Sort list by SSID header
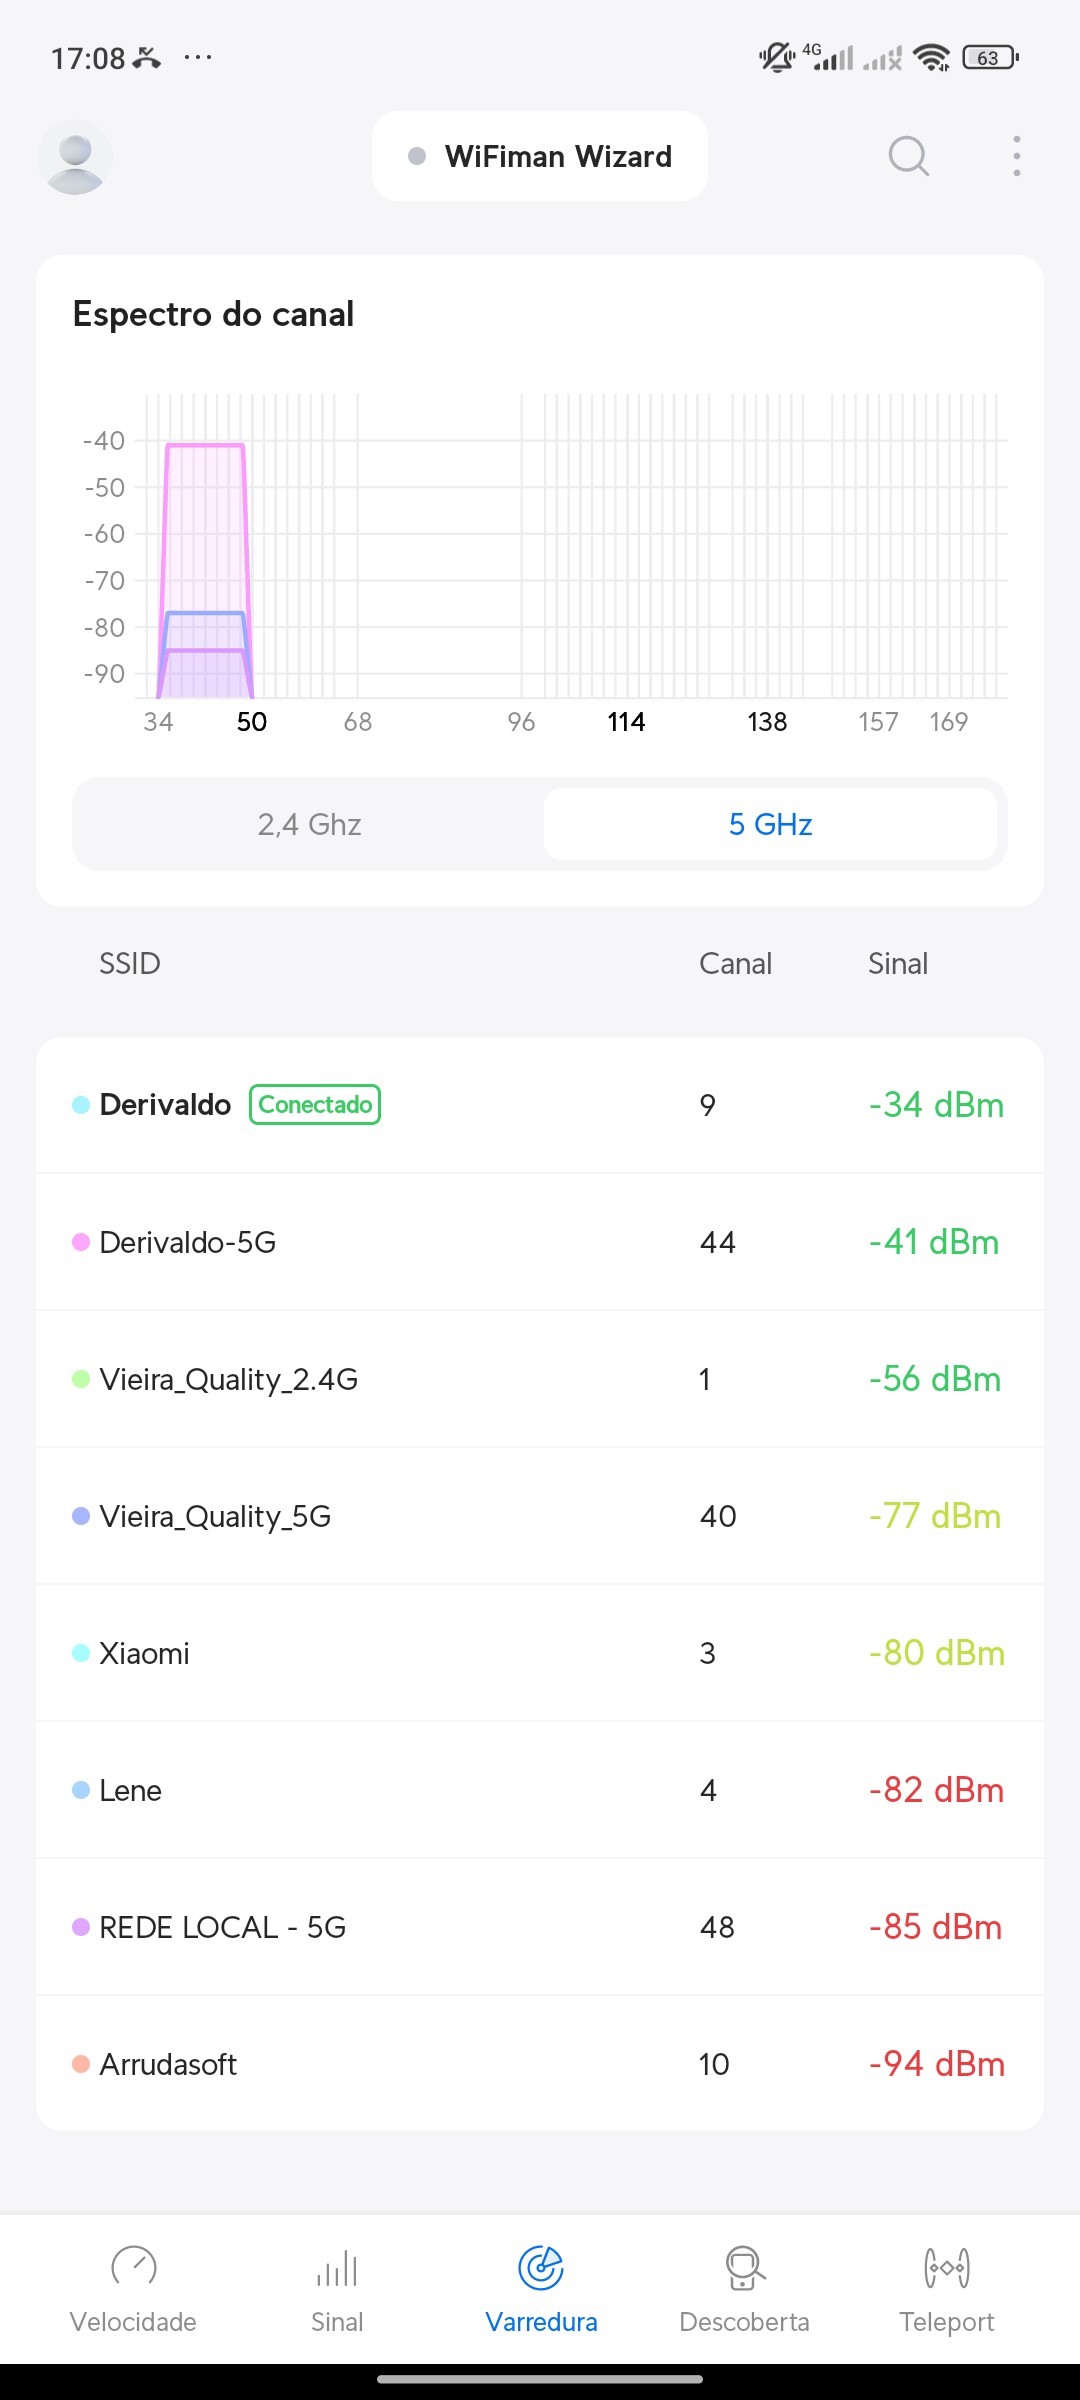Screen dimensions: 1080x2400 coord(130,963)
